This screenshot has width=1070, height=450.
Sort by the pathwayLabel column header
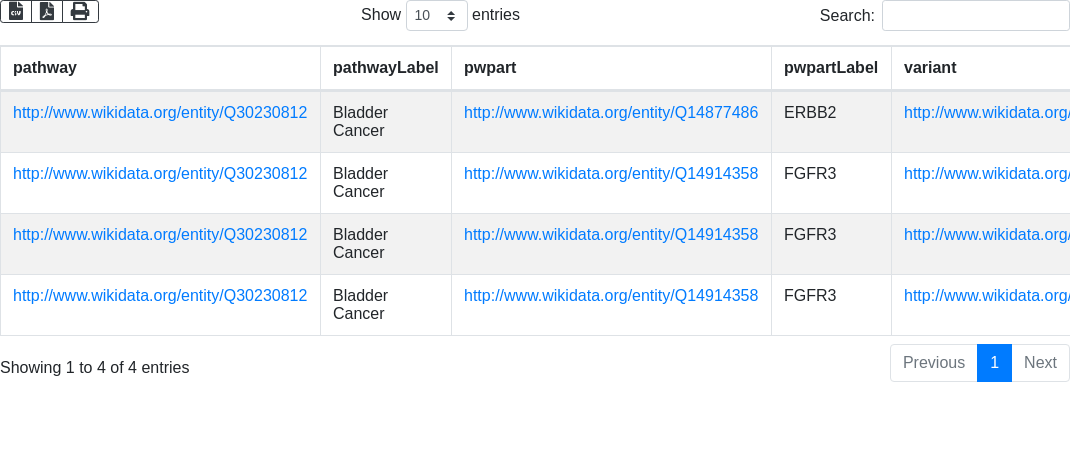point(386,68)
